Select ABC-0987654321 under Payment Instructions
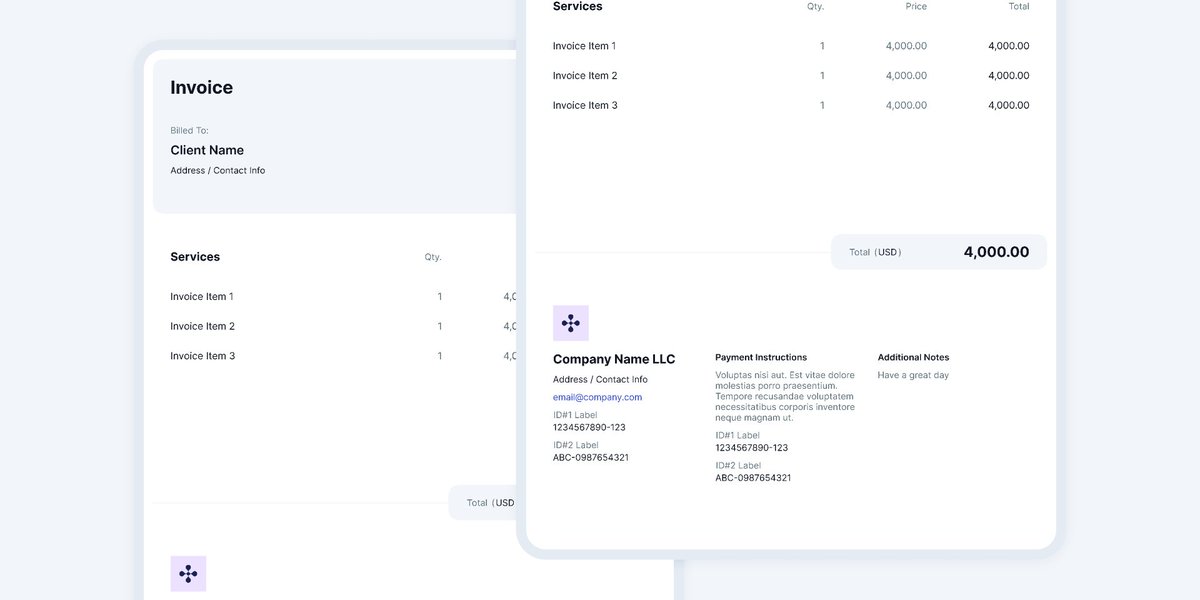The width and height of the screenshot is (1200, 600). tap(753, 477)
